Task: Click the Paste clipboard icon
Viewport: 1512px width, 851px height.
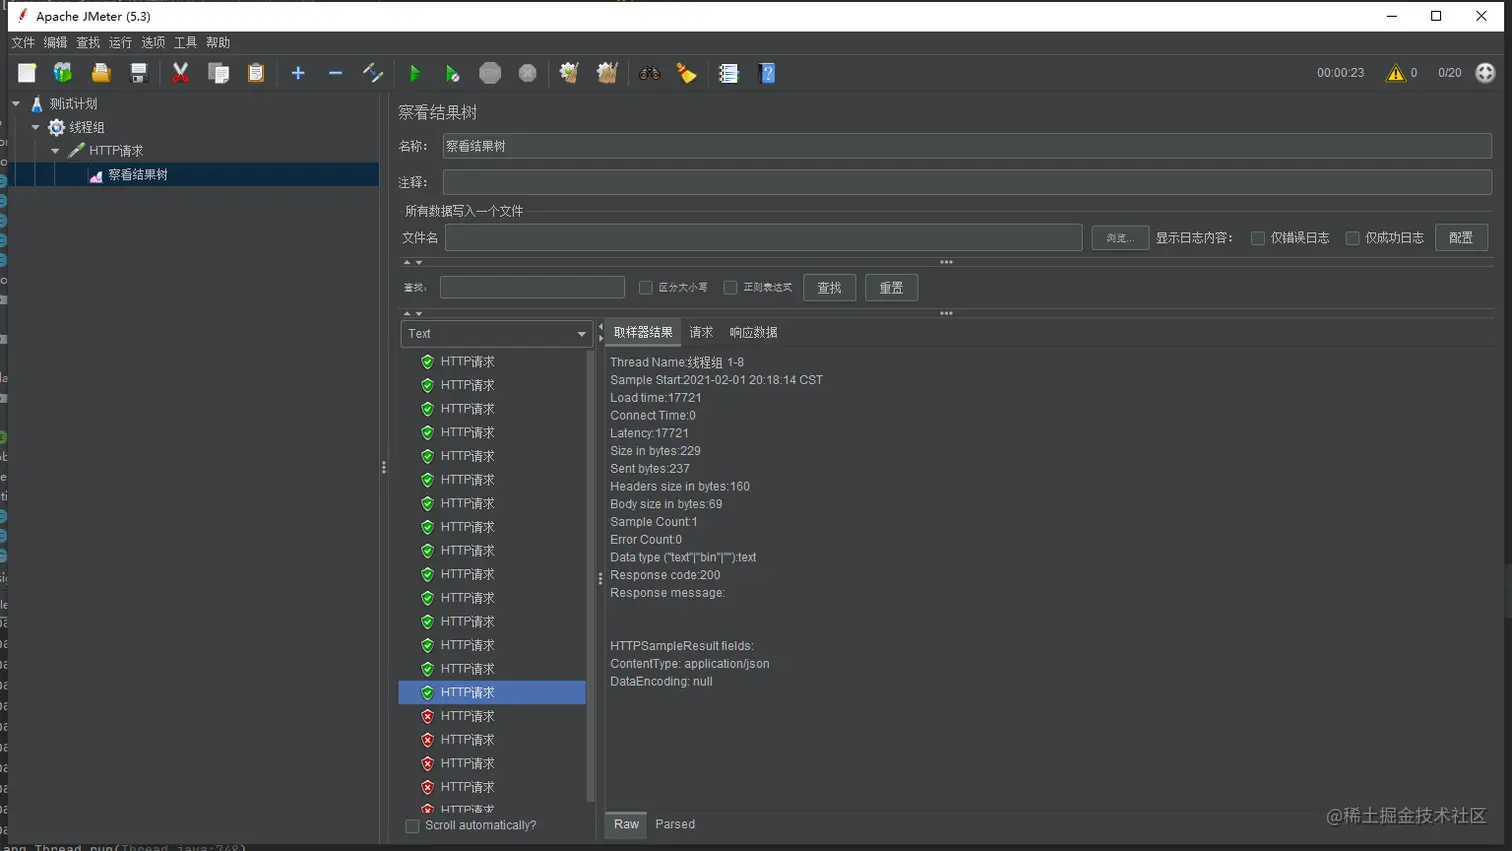Action: click(256, 73)
